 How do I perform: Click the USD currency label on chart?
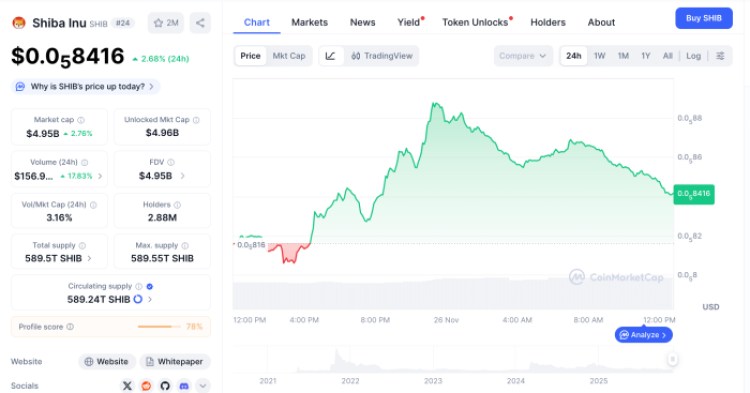coord(711,307)
